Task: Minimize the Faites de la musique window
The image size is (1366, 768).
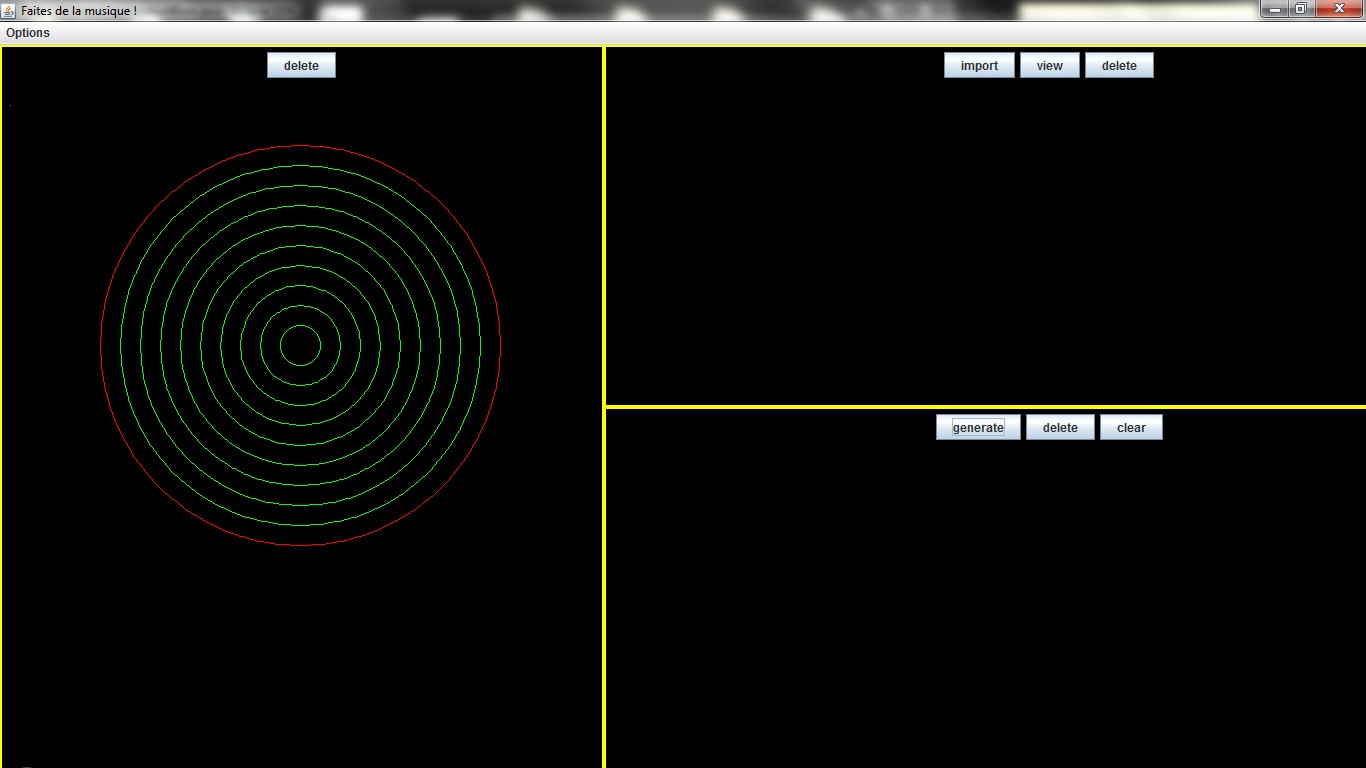Action: 1273,9
